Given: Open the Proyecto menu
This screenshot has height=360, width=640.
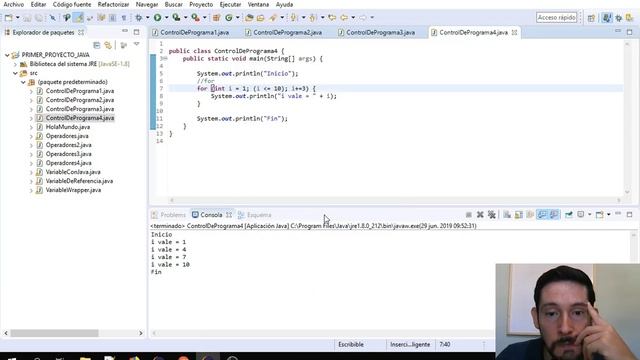Looking at the screenshot, I should pyautogui.click(x=201, y=4).
